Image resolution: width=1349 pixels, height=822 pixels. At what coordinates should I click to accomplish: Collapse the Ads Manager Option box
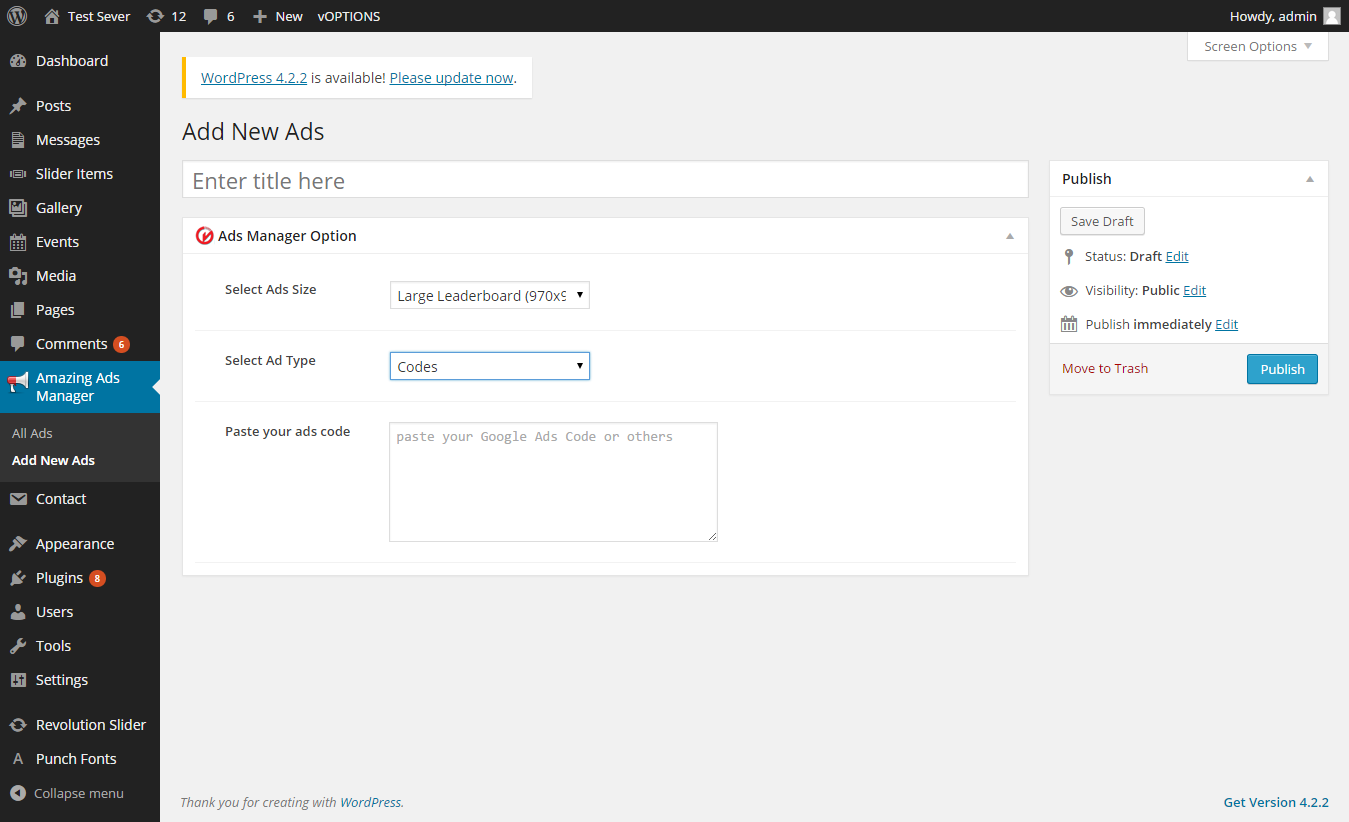1009,236
